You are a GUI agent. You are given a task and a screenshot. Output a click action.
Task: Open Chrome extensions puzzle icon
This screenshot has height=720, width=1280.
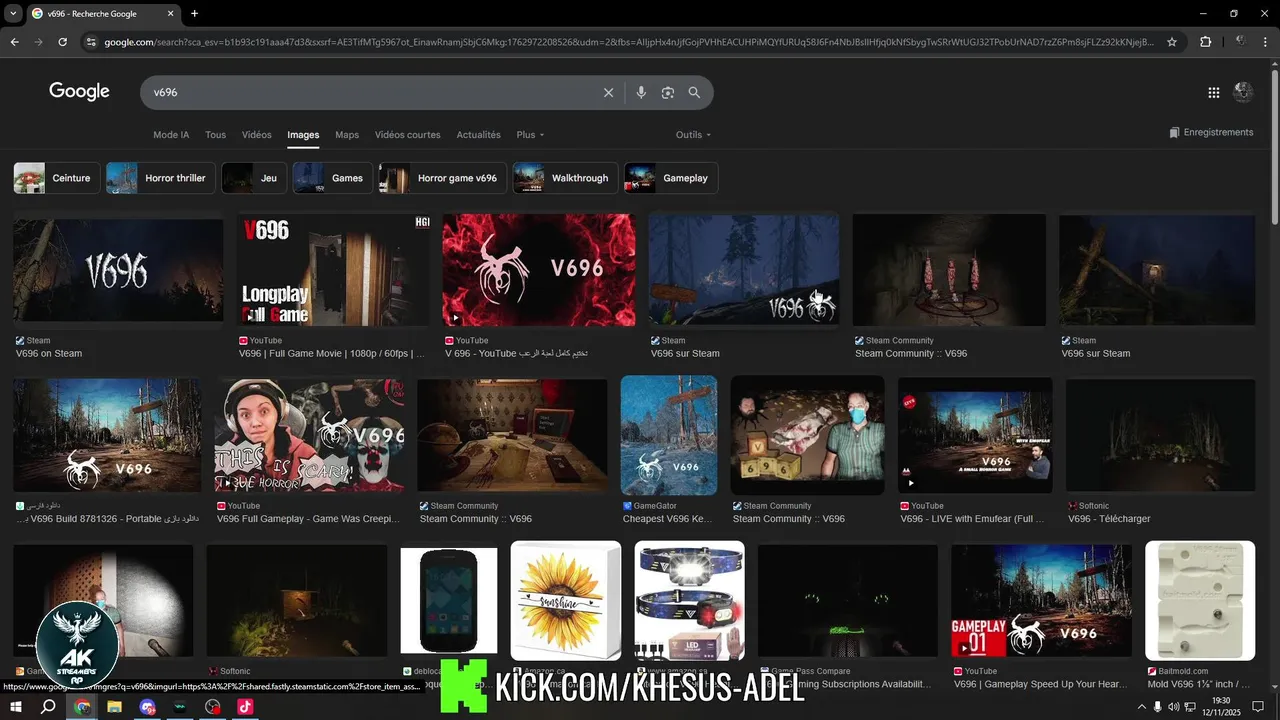tap(1205, 42)
